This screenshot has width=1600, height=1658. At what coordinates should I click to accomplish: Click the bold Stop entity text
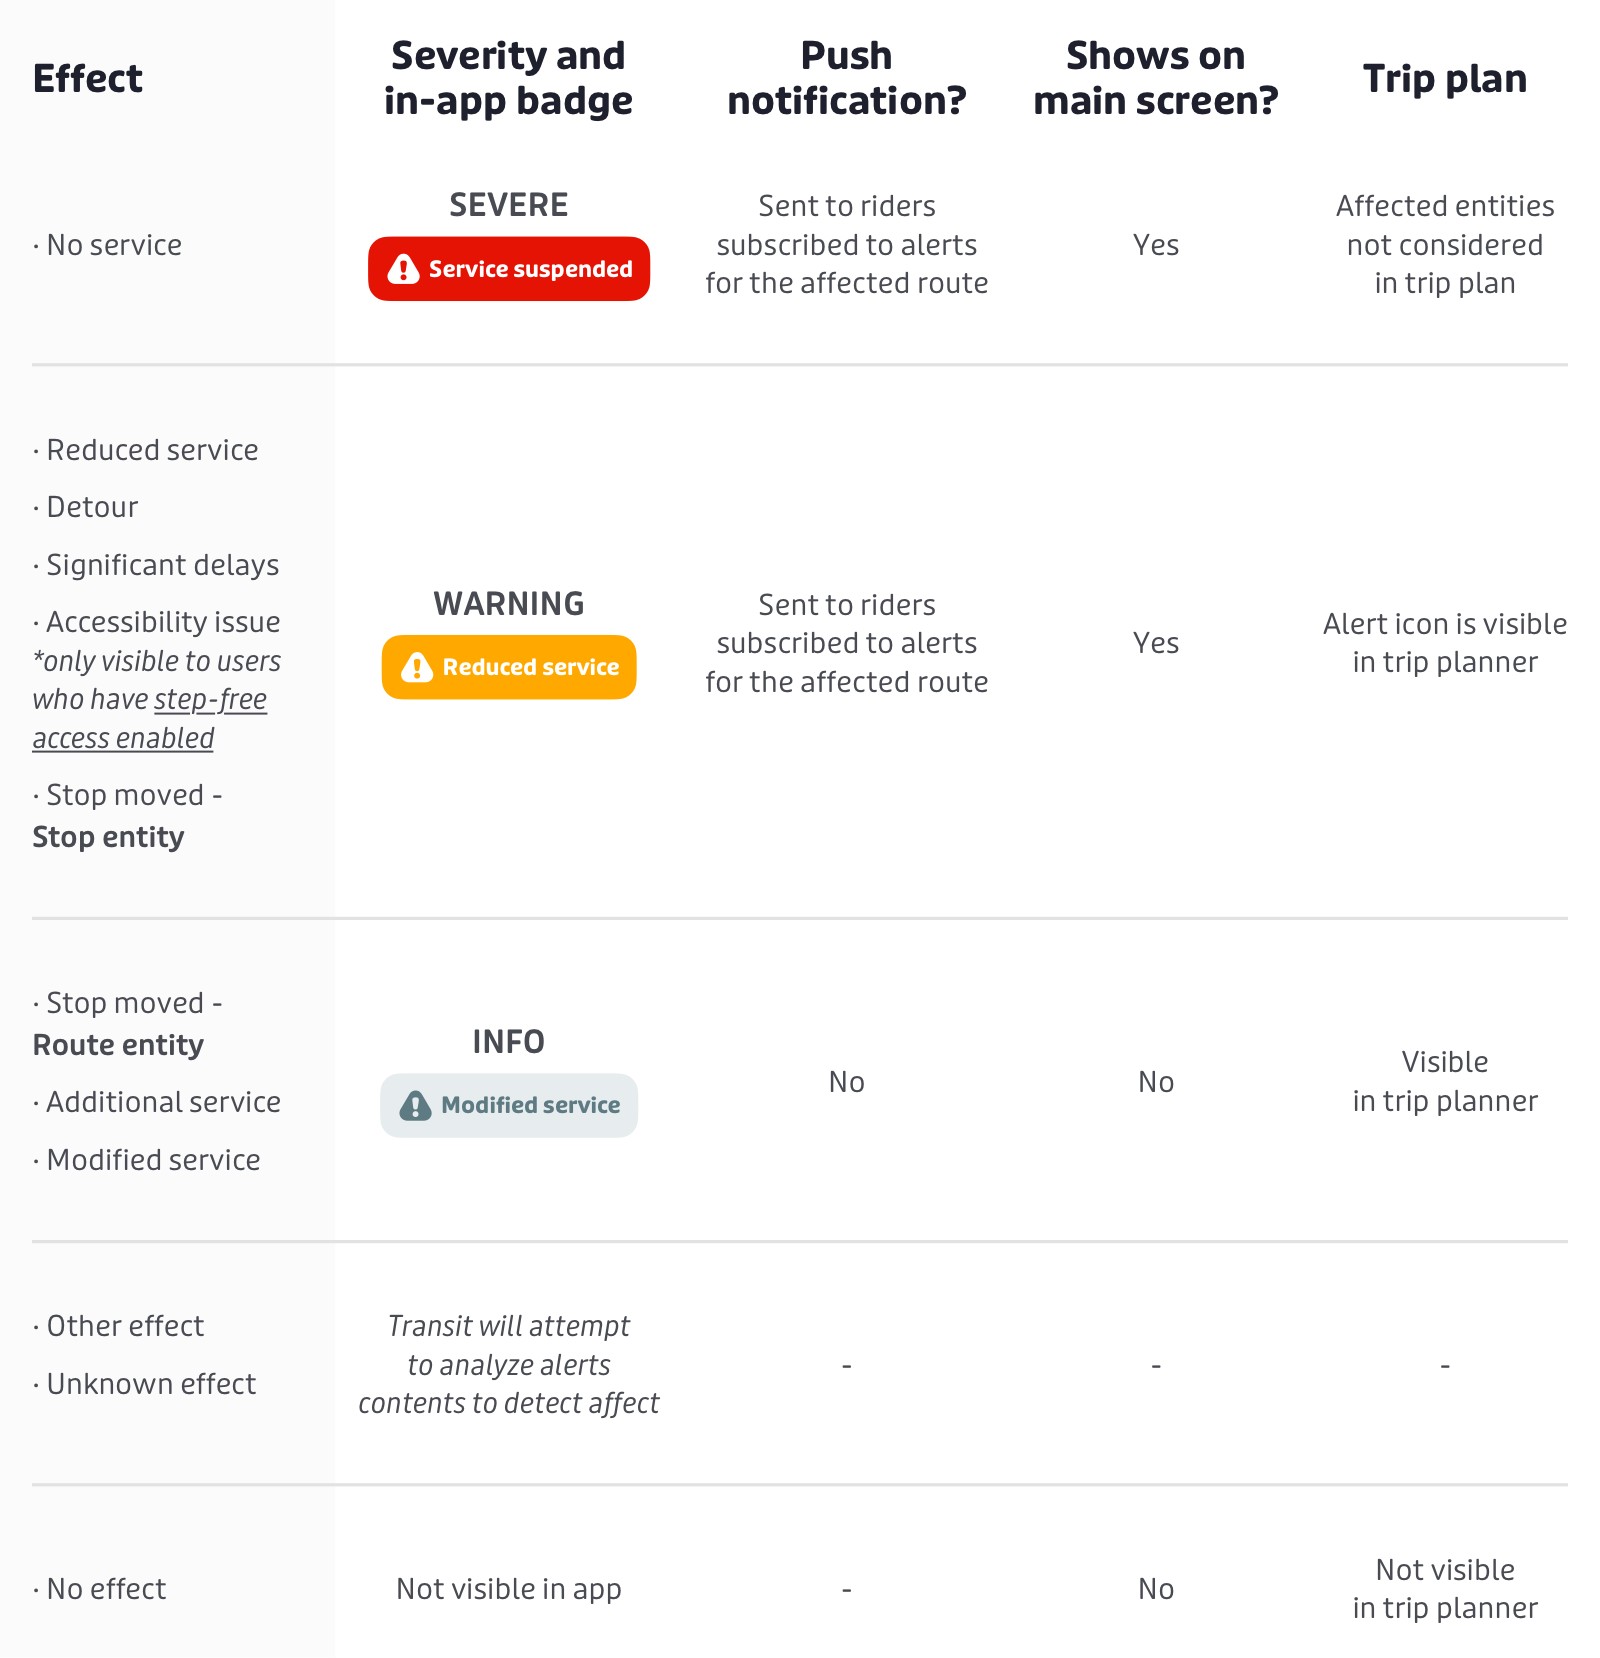point(108,837)
